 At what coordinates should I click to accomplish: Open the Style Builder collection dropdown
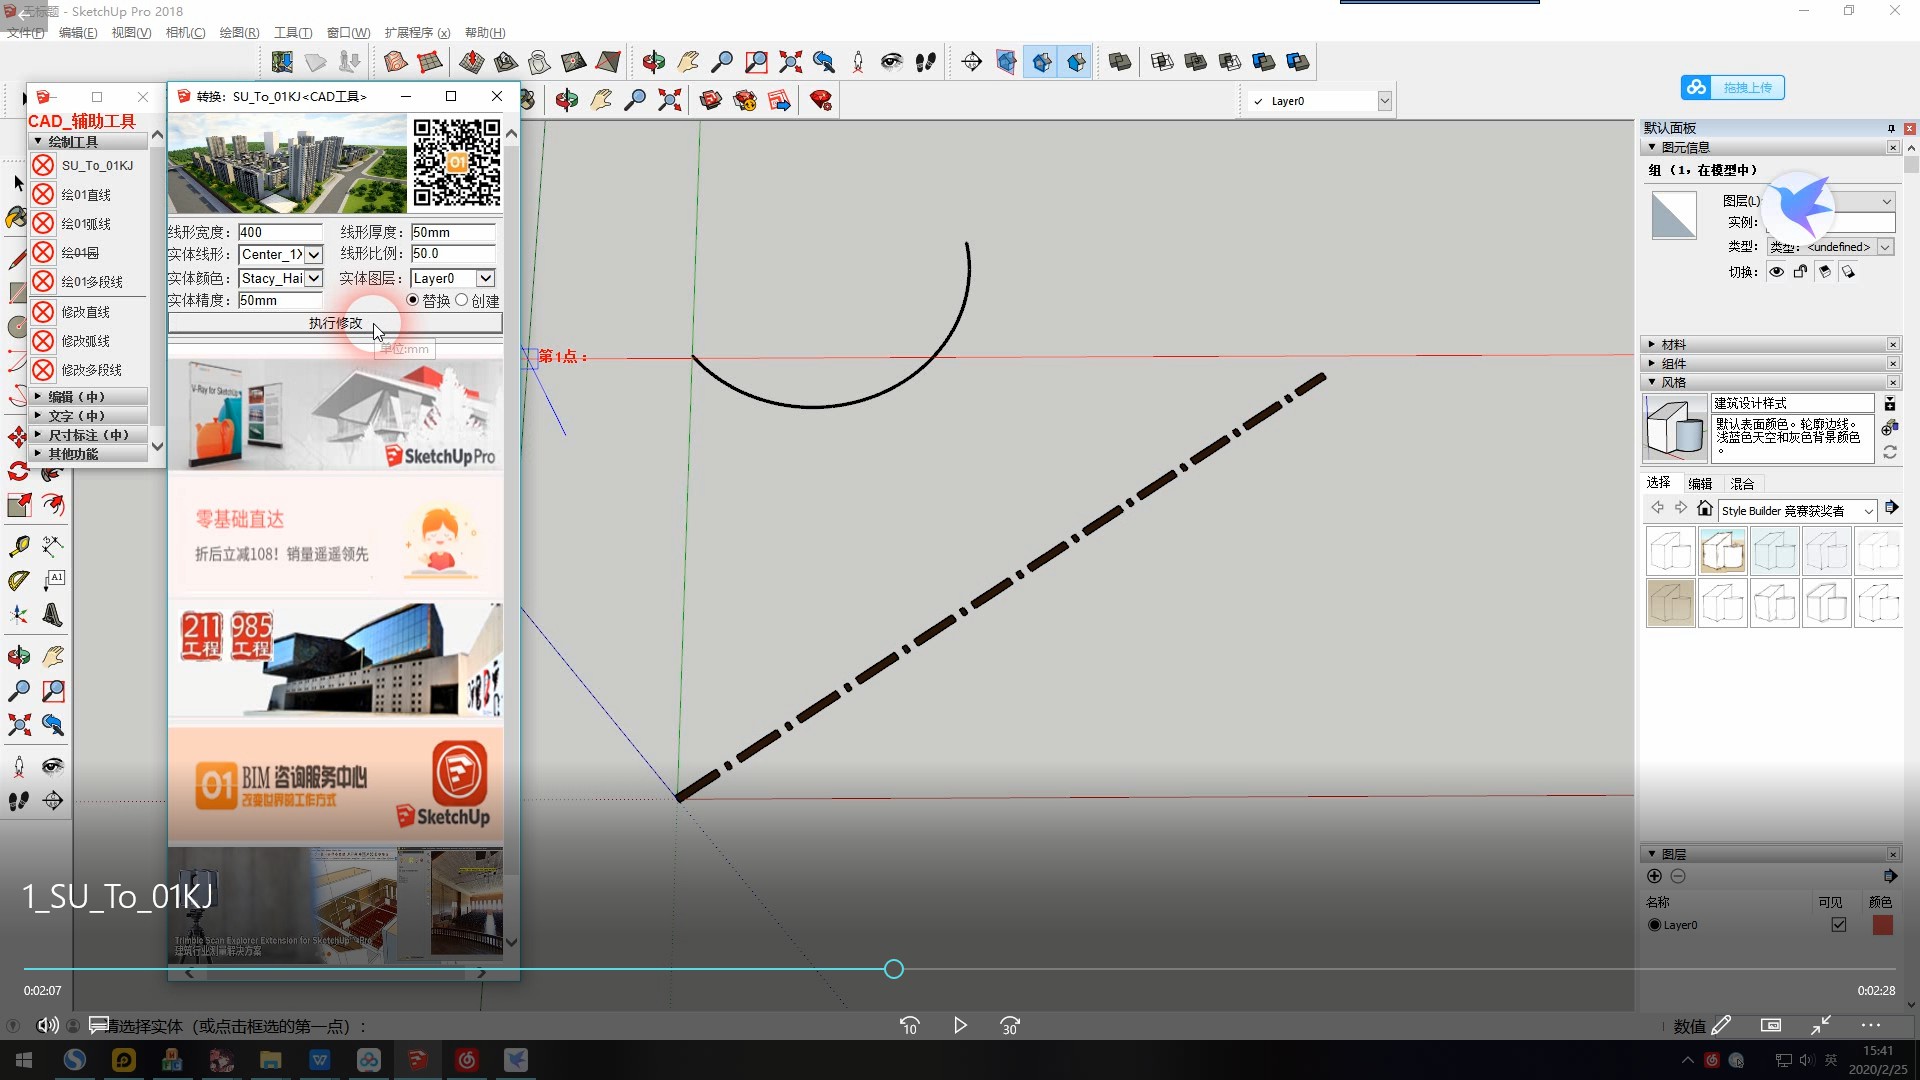coord(1868,511)
